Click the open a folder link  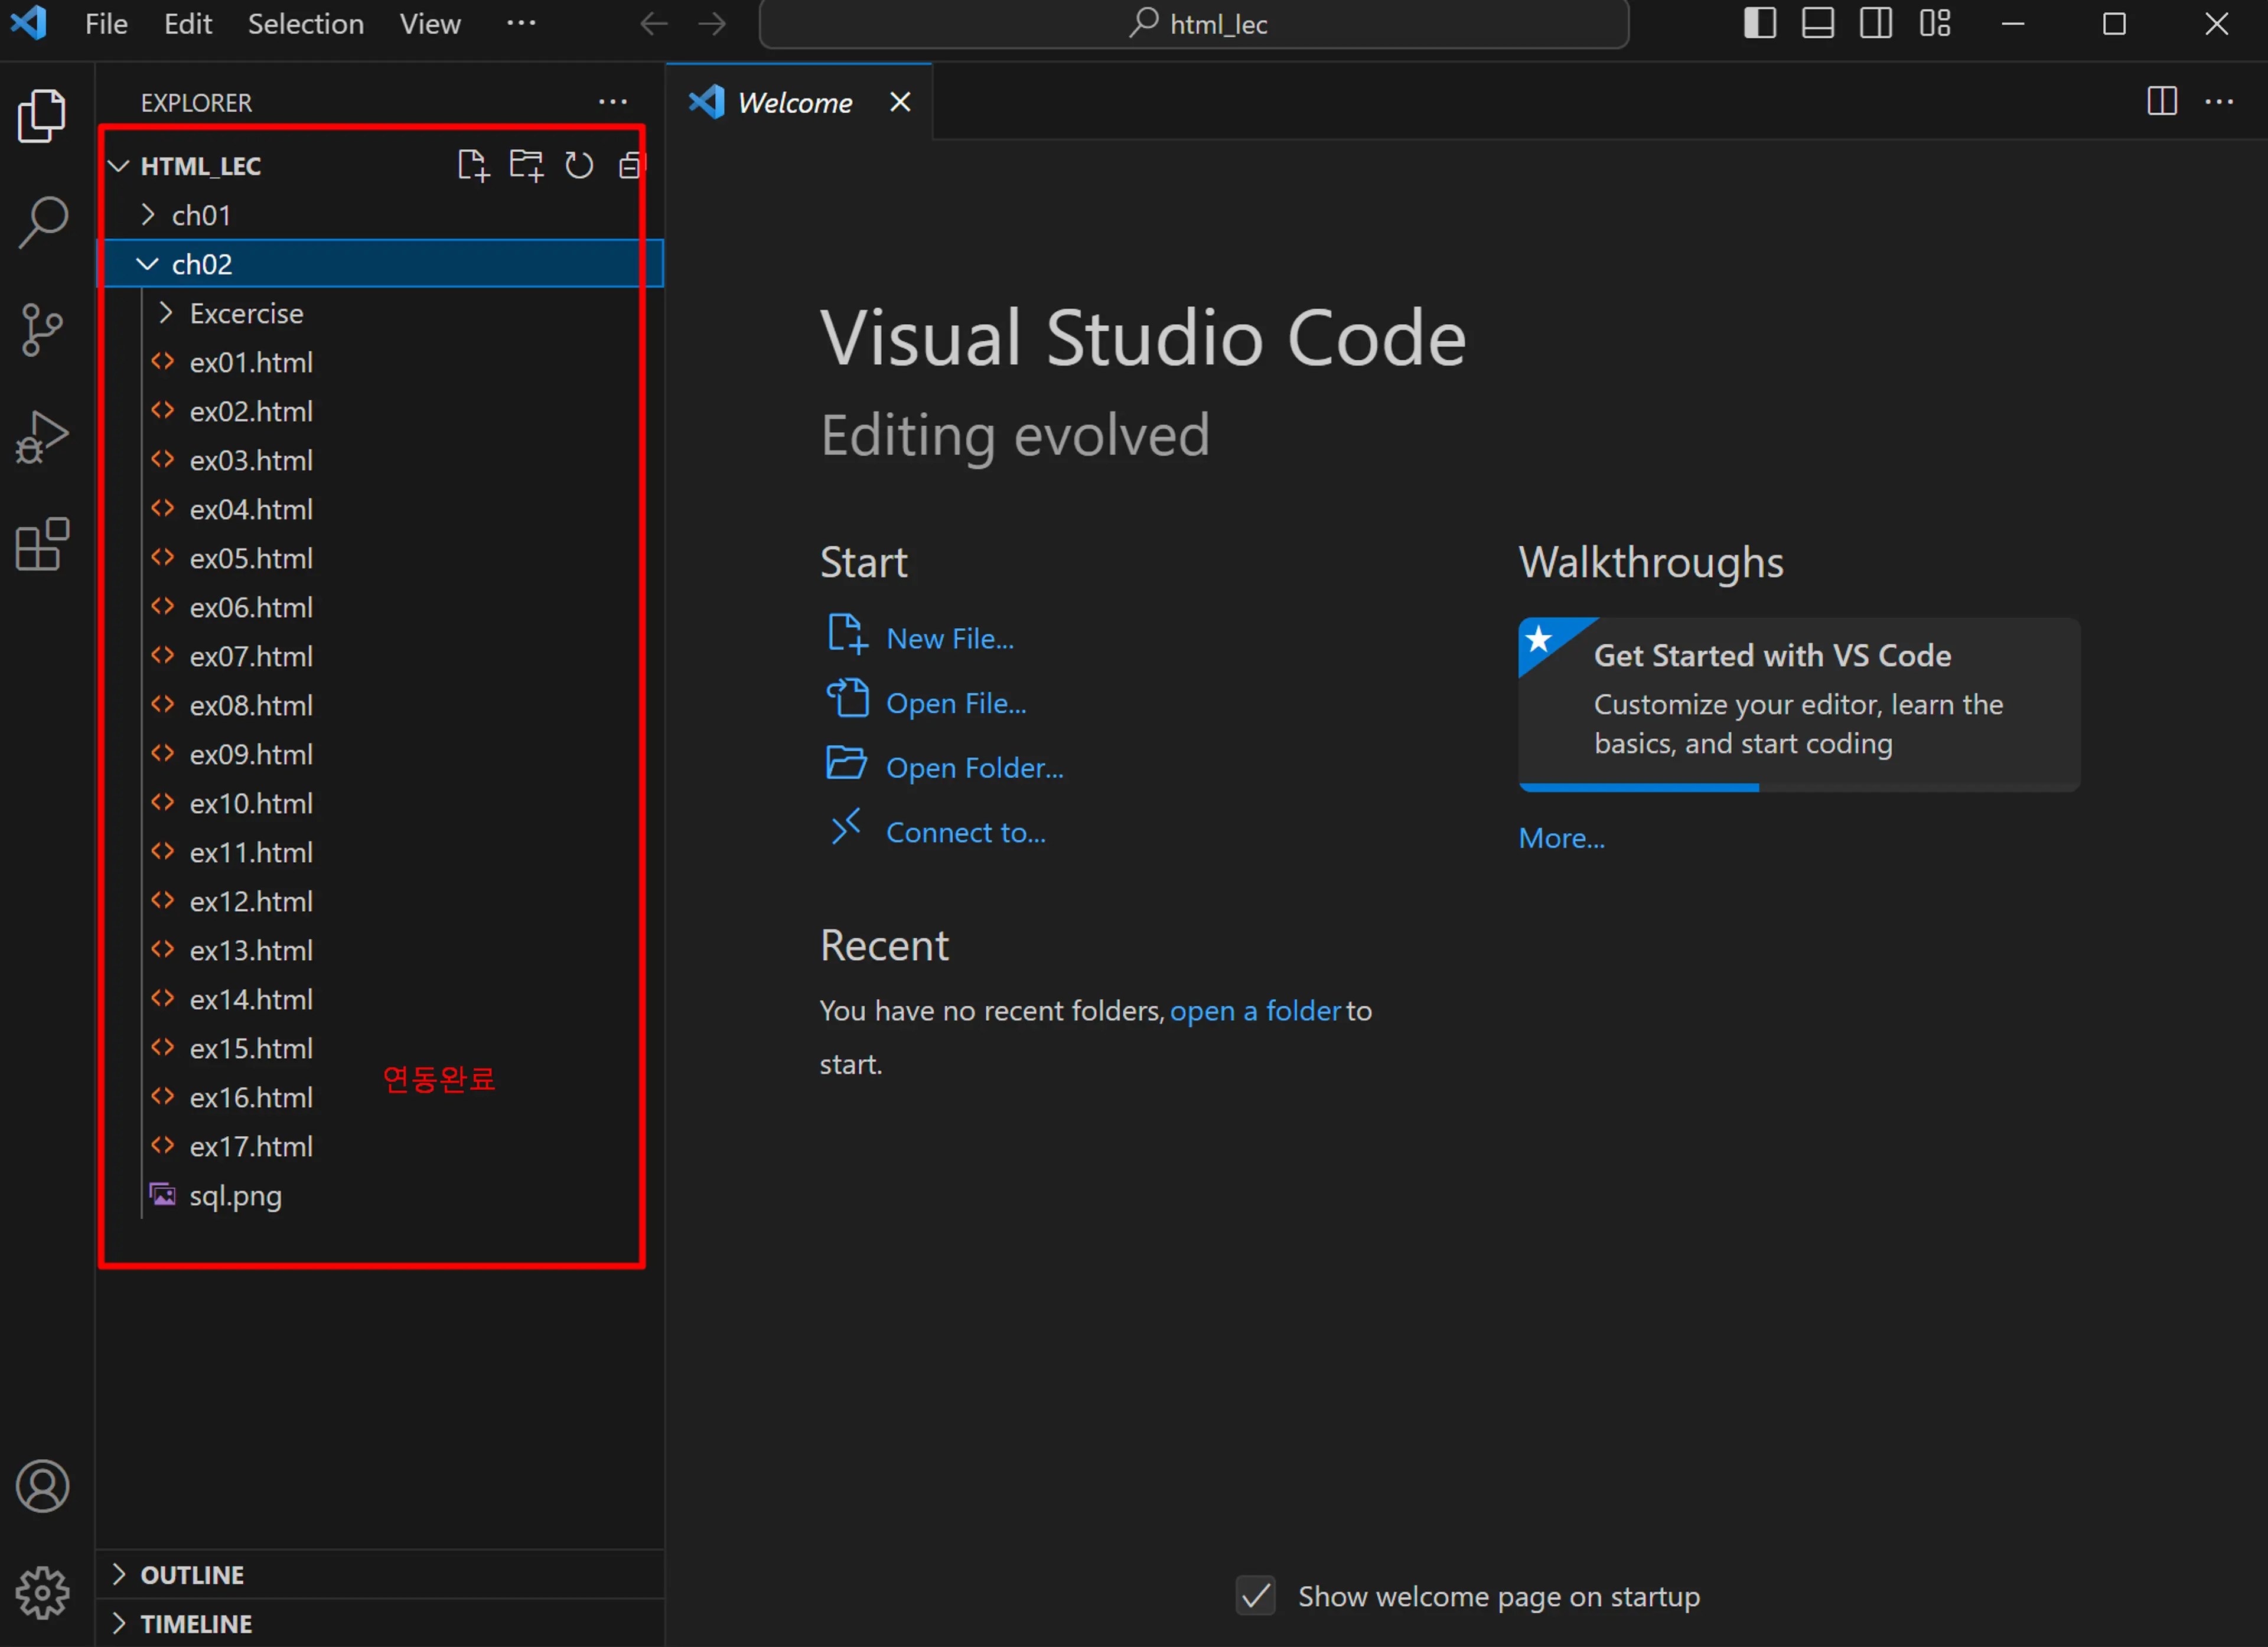tap(1255, 1011)
